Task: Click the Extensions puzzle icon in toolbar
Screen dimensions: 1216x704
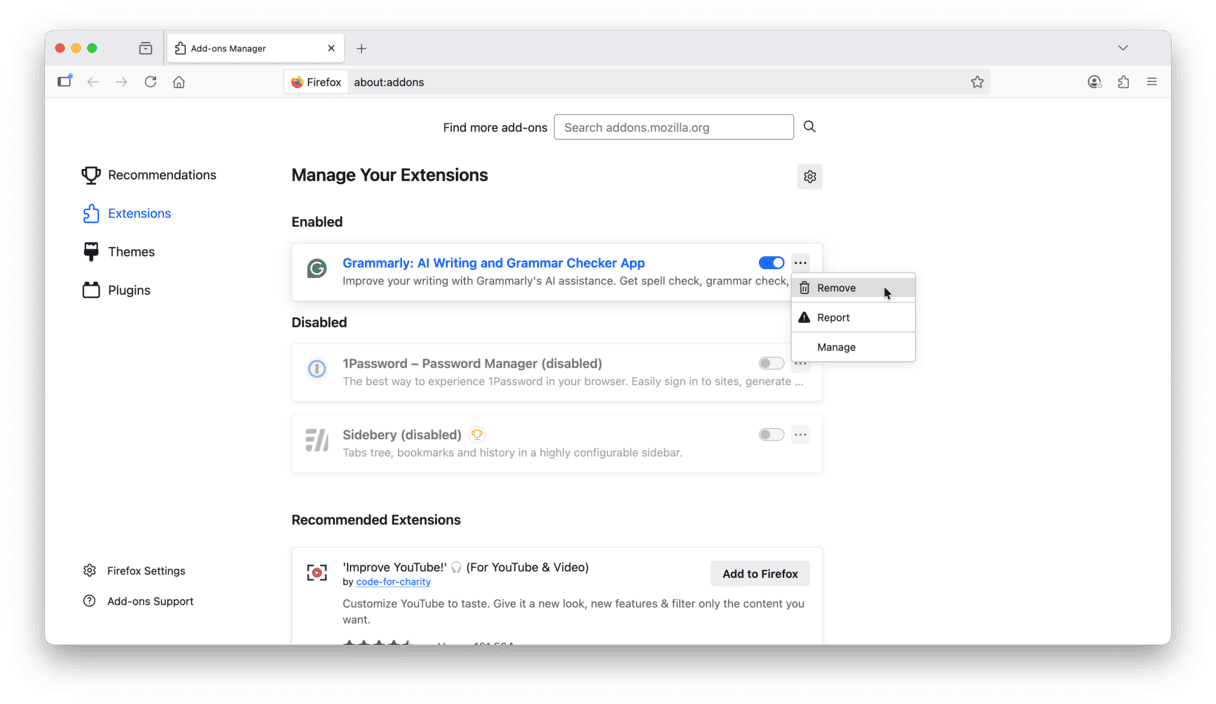Action: [x=1123, y=82]
